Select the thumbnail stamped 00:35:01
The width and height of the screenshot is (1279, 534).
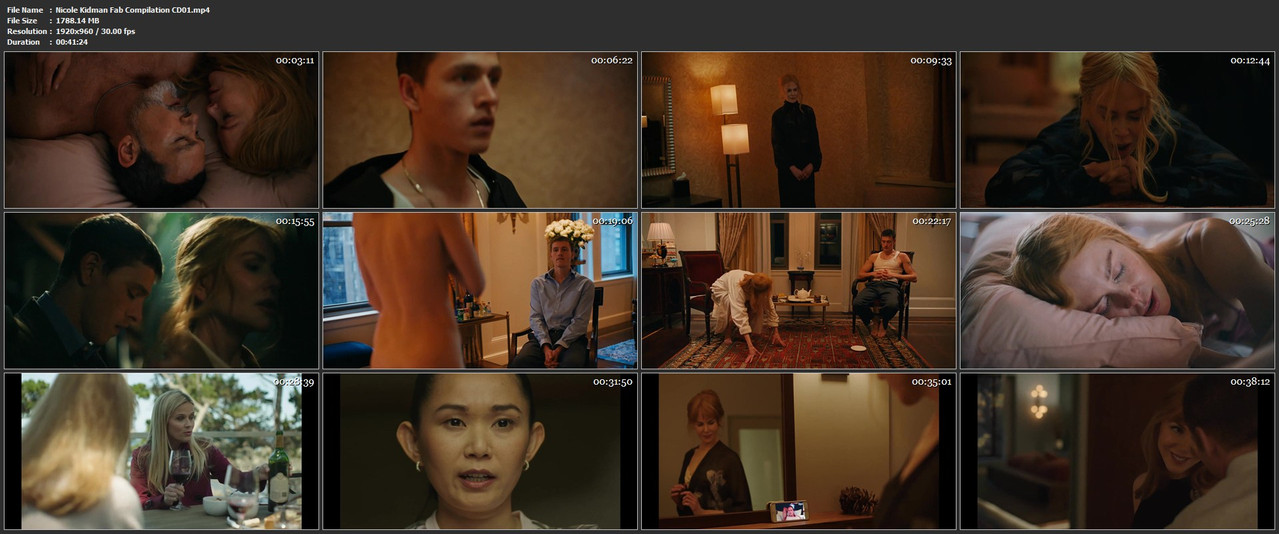pos(799,451)
